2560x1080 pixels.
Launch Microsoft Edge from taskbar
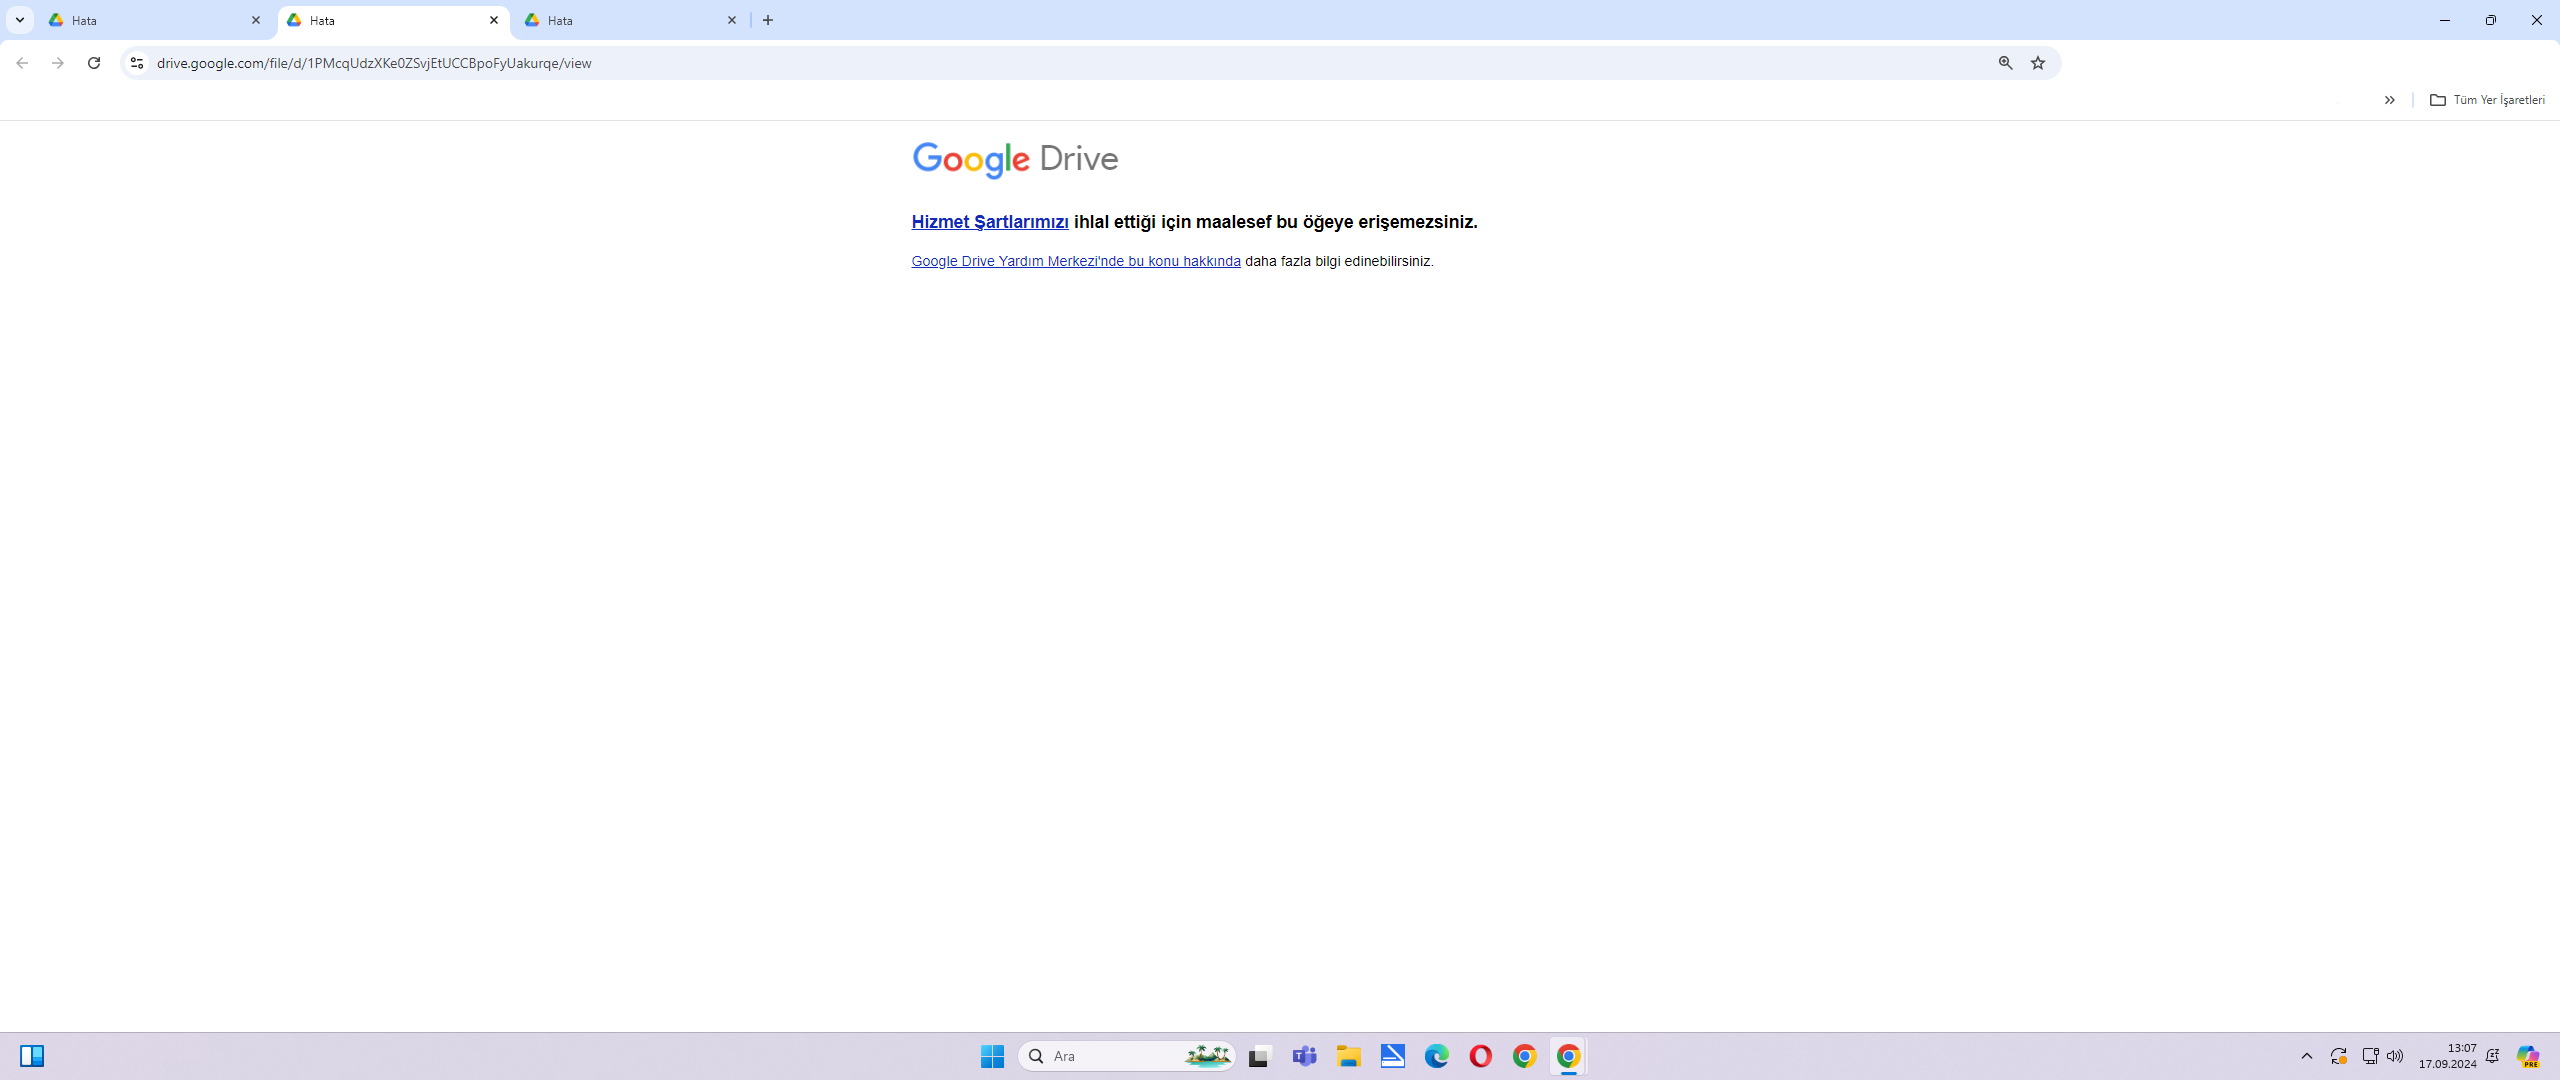tap(1436, 1056)
